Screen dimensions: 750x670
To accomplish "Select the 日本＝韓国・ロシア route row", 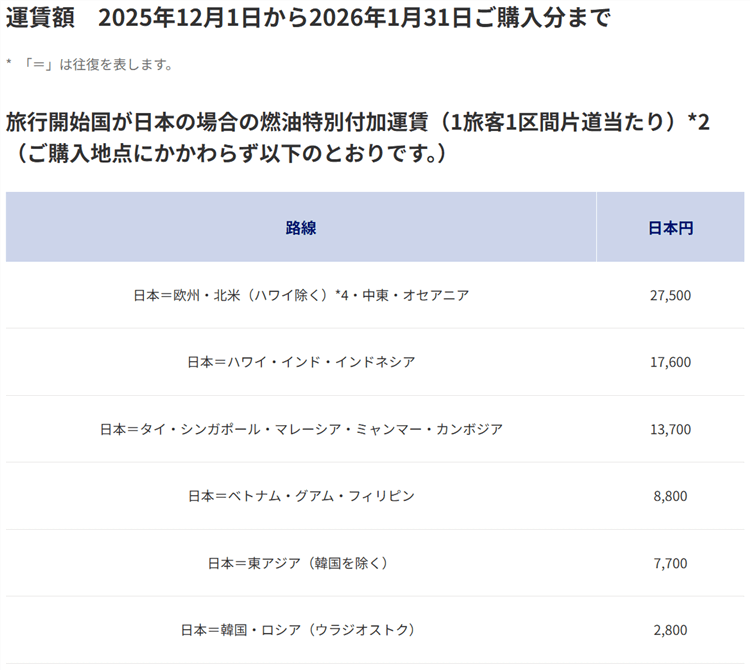I will click(298, 630).
